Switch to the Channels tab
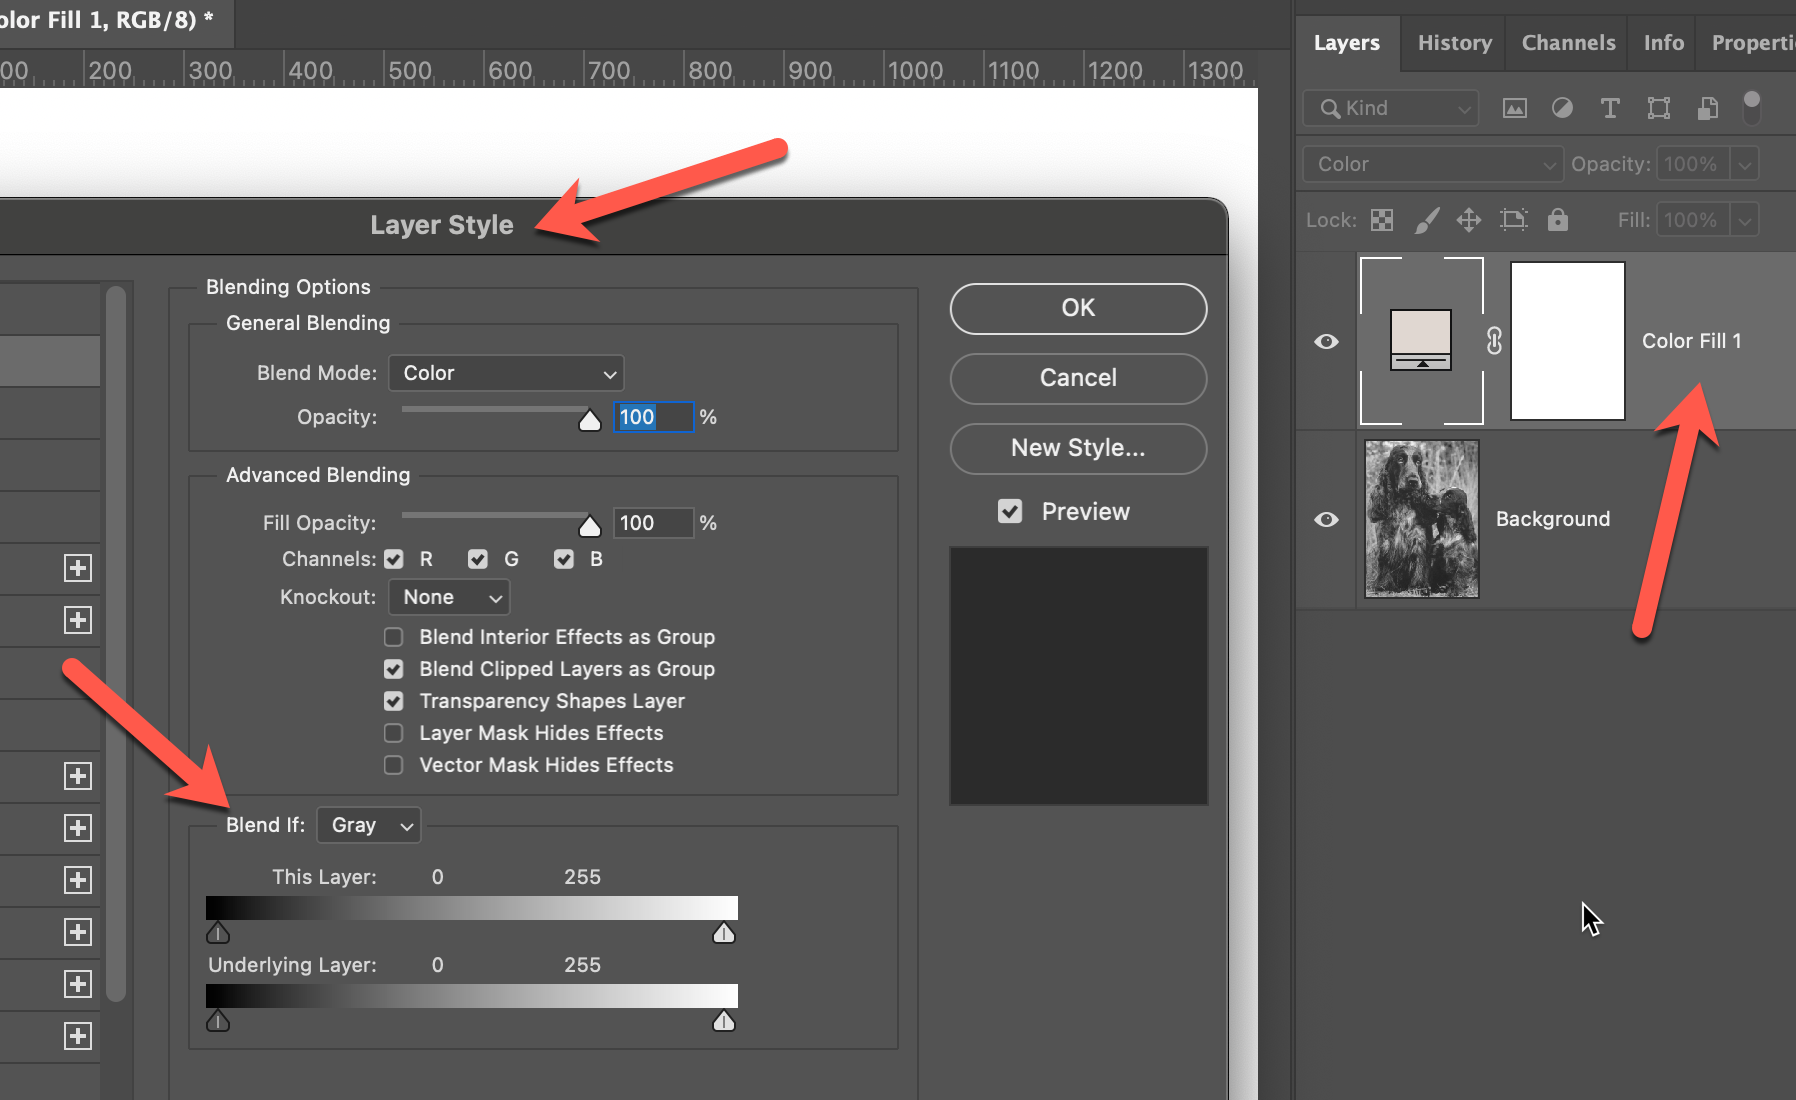Screen dimensions: 1796x1100 pyautogui.click(x=1568, y=43)
